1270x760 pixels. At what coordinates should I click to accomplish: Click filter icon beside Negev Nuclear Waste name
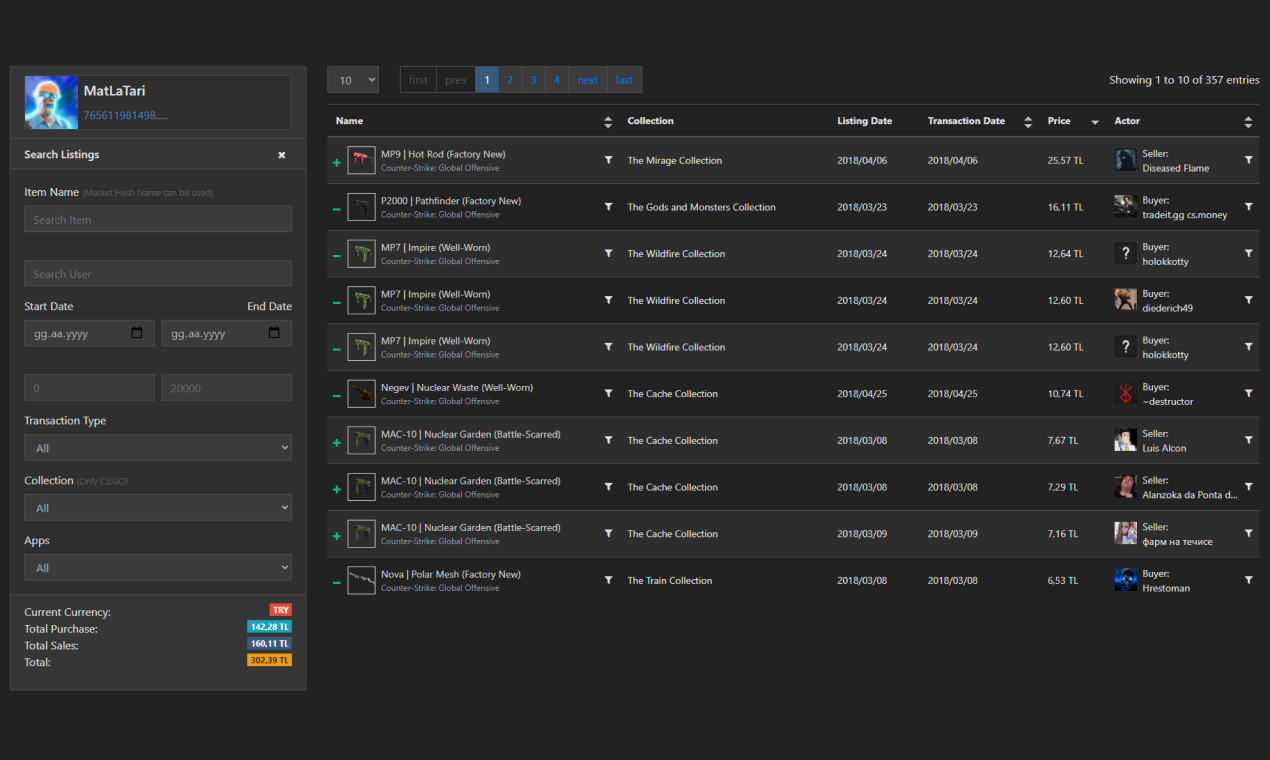click(608, 394)
